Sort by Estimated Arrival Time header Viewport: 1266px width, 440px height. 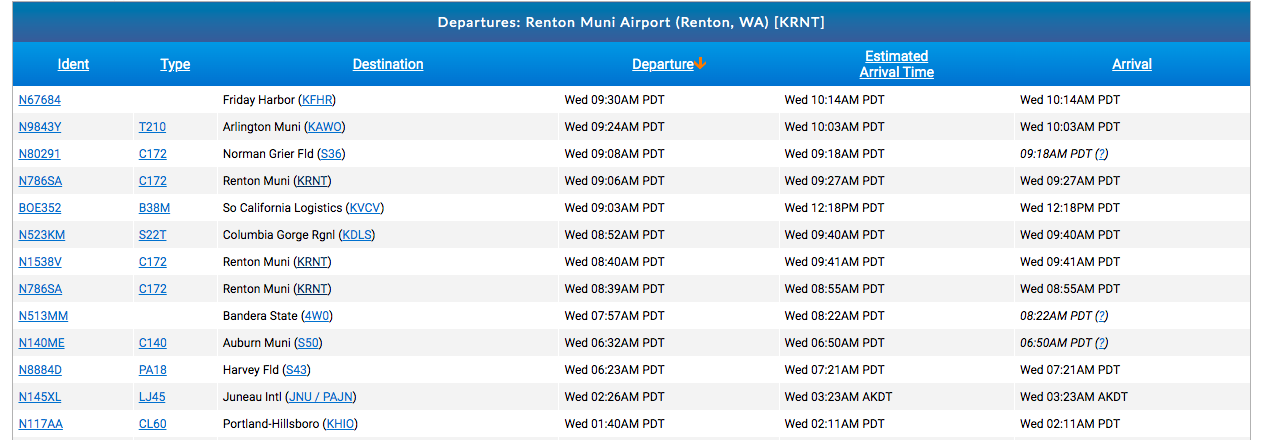(896, 64)
